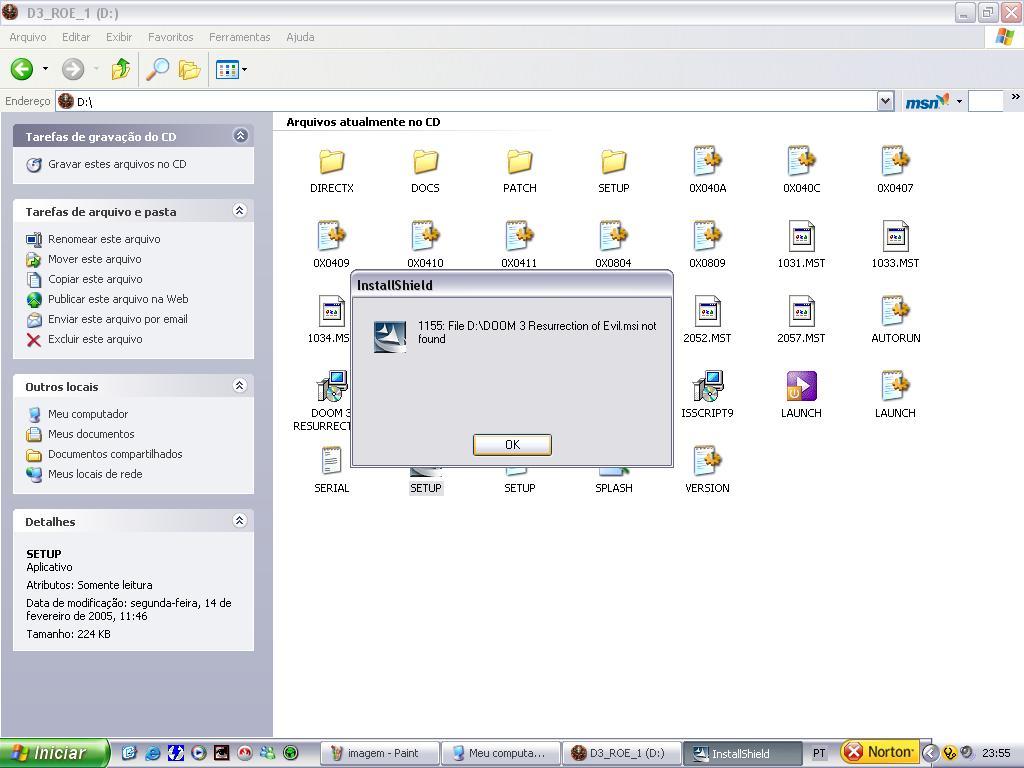Open the Arquivo menu
The width and height of the screenshot is (1024, 768).
pyautogui.click(x=27, y=37)
